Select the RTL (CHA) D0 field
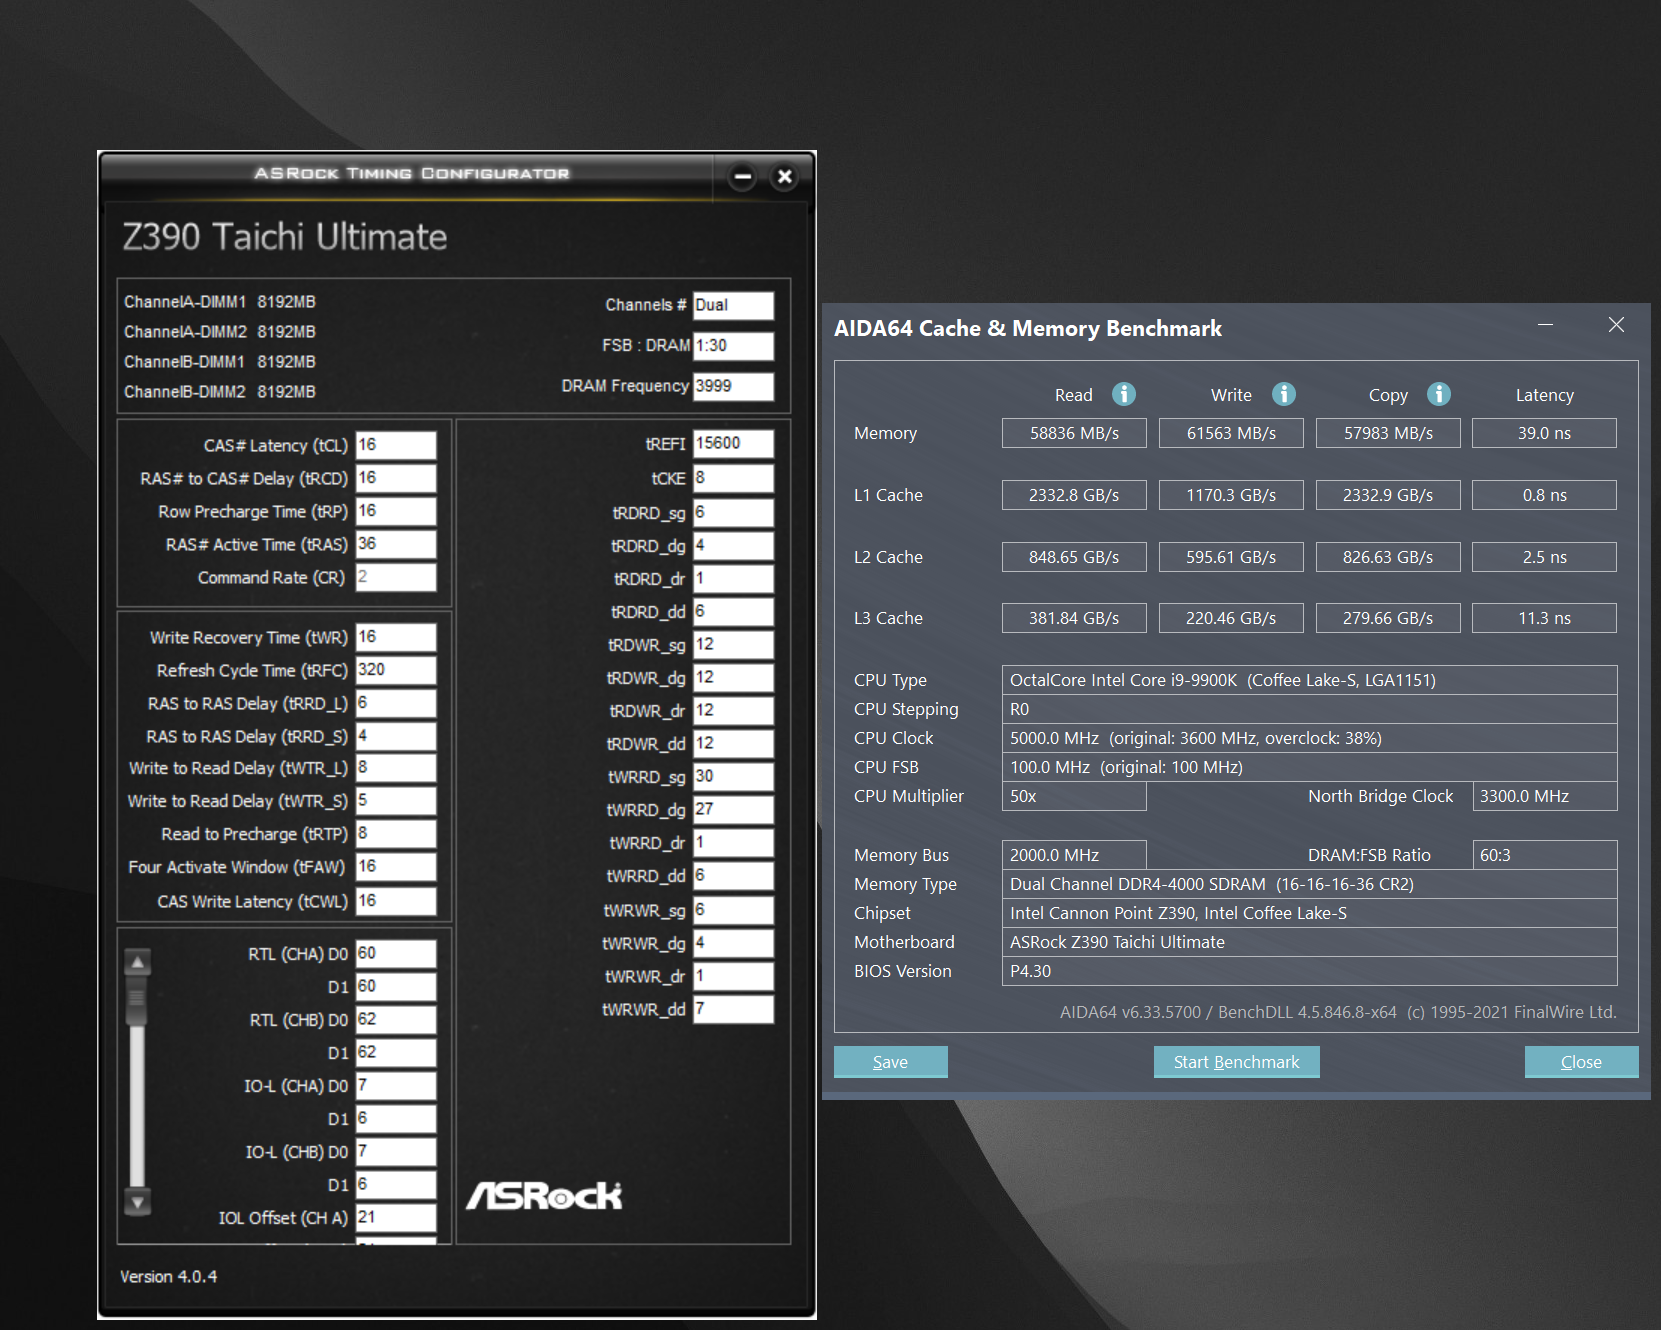 pos(396,954)
